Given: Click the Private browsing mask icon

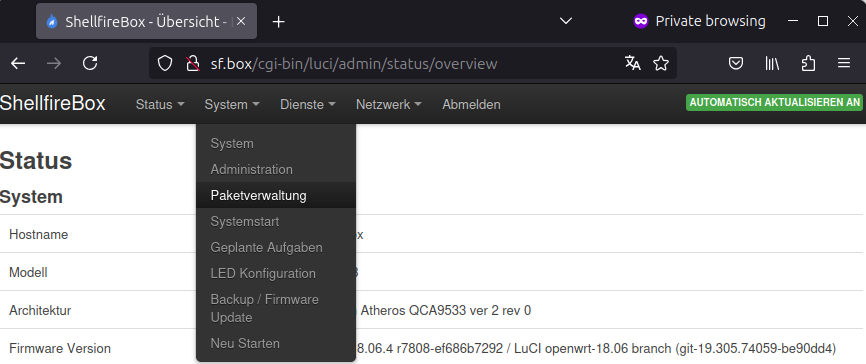Looking at the screenshot, I should coord(641,21).
